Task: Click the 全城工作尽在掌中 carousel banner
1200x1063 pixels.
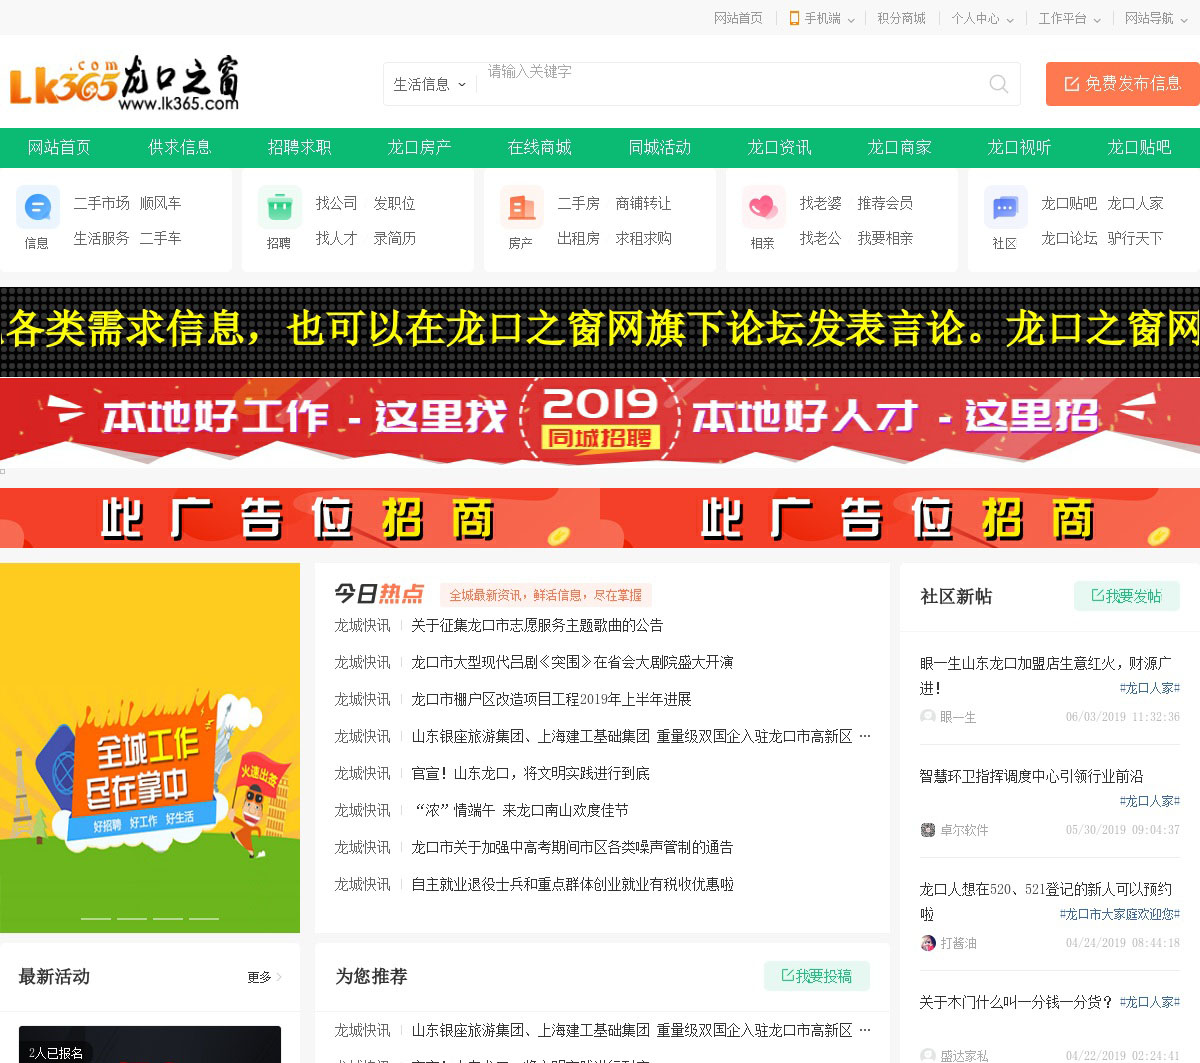Action: point(150,747)
